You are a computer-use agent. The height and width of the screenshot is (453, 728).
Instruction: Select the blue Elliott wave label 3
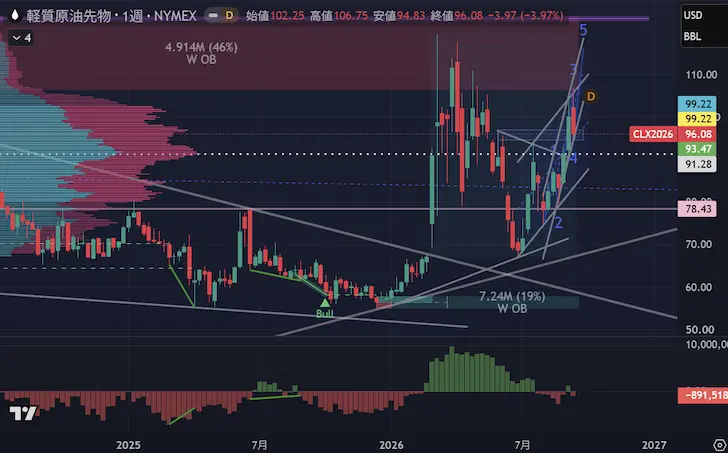point(574,69)
